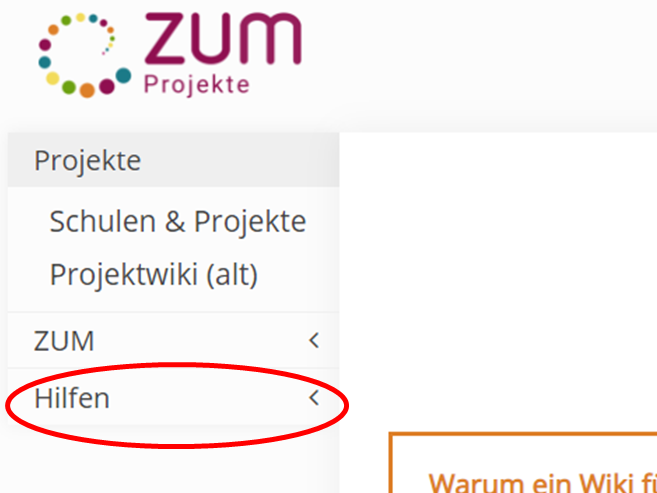This screenshot has width=657, height=493.
Task: Click the tiny inner dots of spiral logo
Action: pos(108,46)
